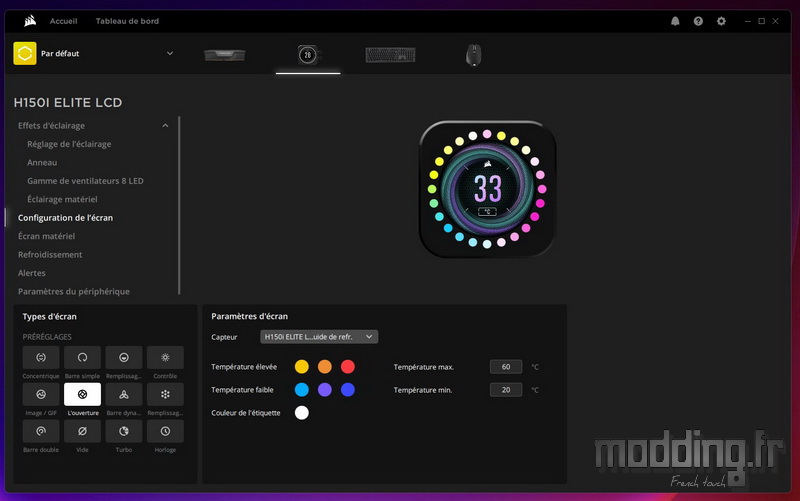The height and width of the screenshot is (501, 800).
Task: Open the Accueil tab
Action: pos(63,21)
